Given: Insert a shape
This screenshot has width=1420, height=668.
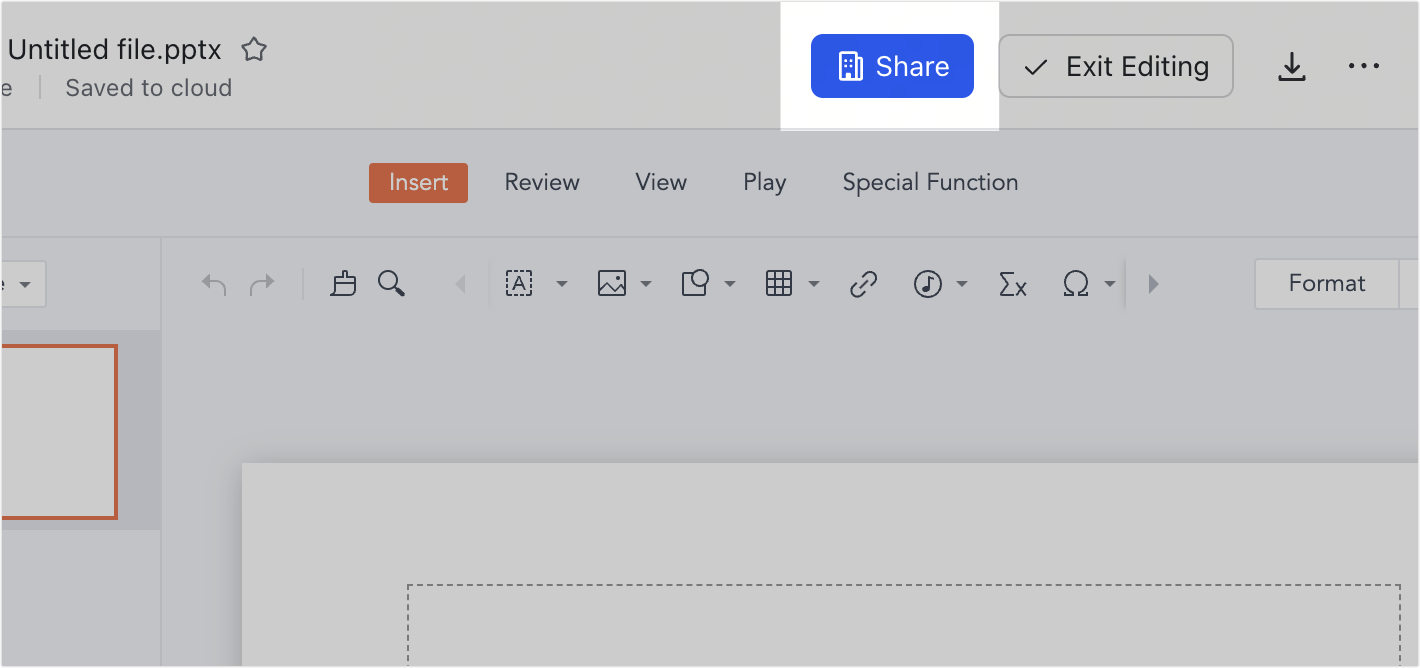Looking at the screenshot, I should click(697, 284).
